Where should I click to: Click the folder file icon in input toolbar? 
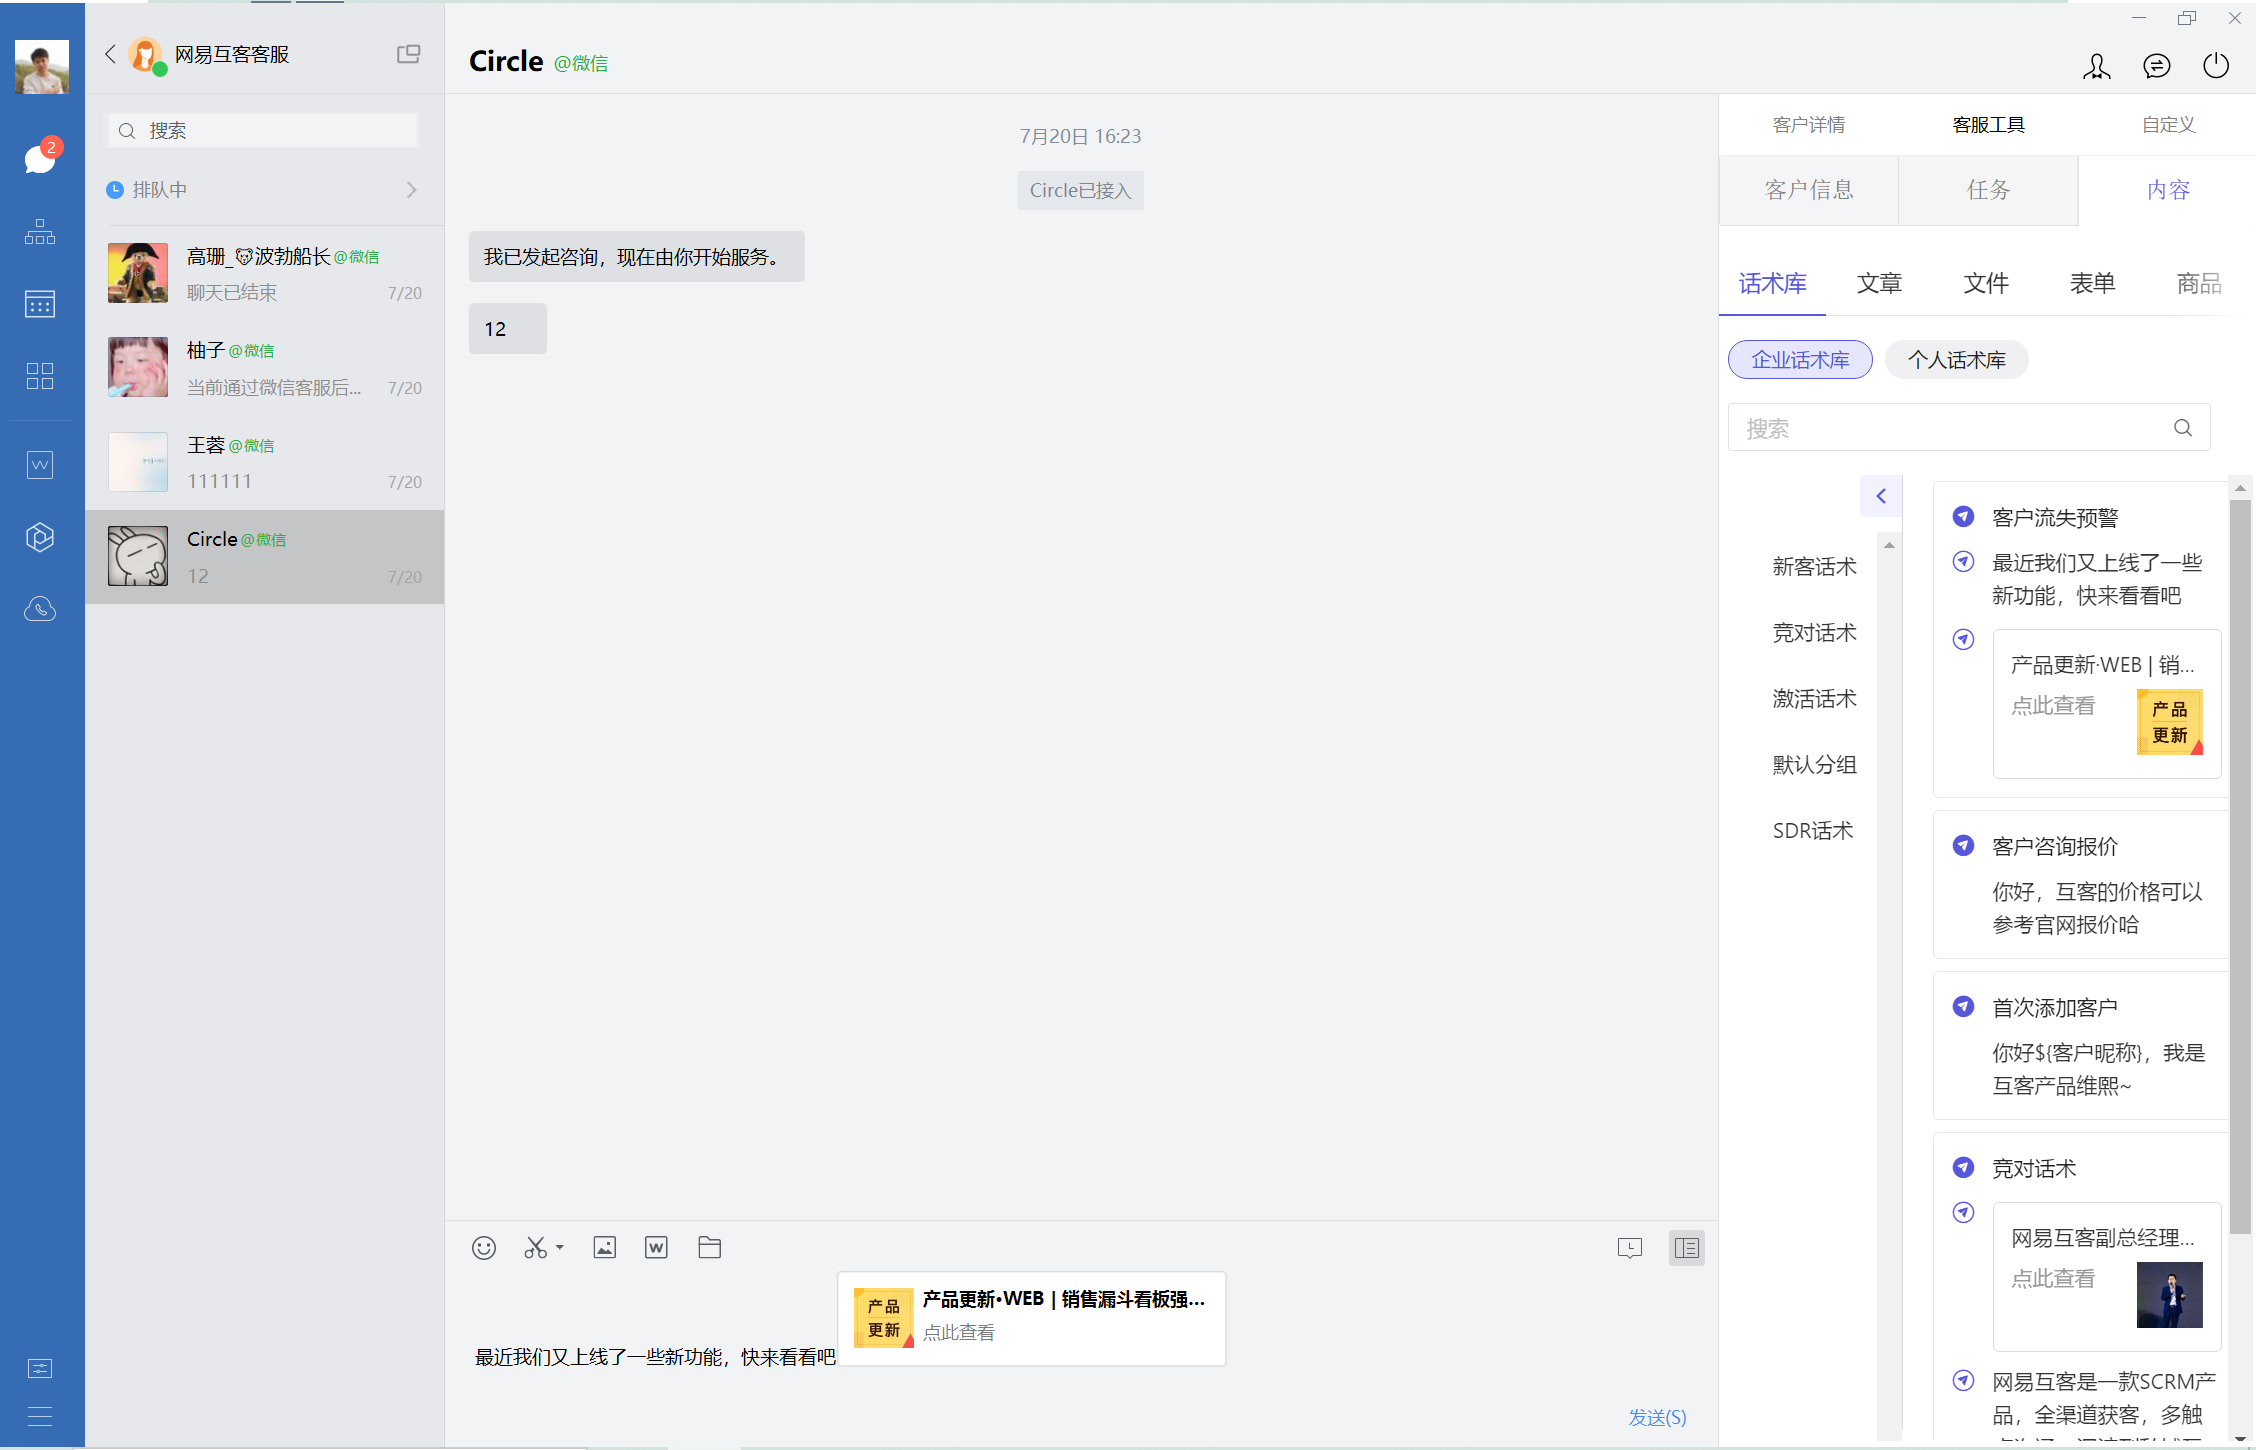click(x=710, y=1247)
